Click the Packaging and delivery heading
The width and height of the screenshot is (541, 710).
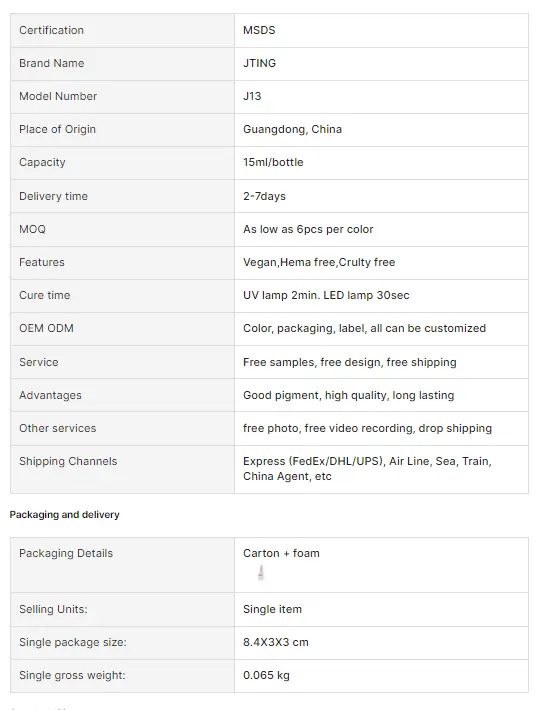tap(64, 515)
